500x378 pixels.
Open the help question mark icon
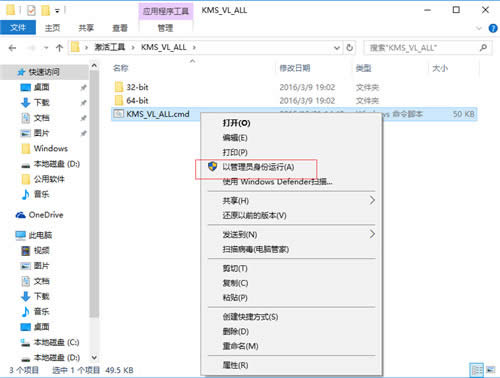pos(493,28)
